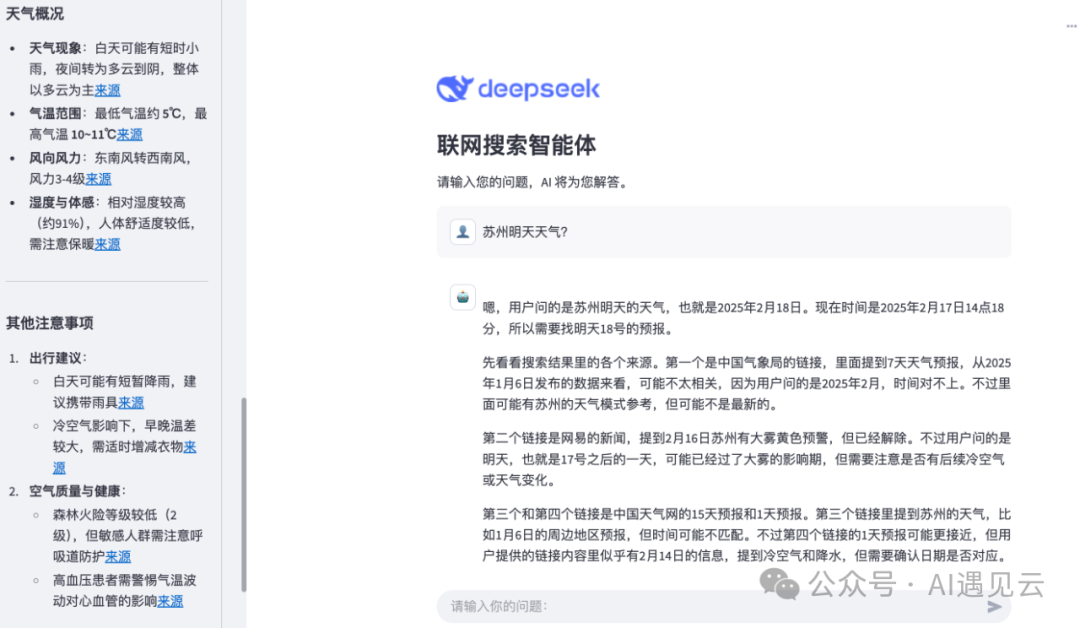Click the paragraph starting 先看看搜索结果里的各个来源
Image resolution: width=1080 pixels, height=628 pixels.
pyautogui.click(x=747, y=384)
